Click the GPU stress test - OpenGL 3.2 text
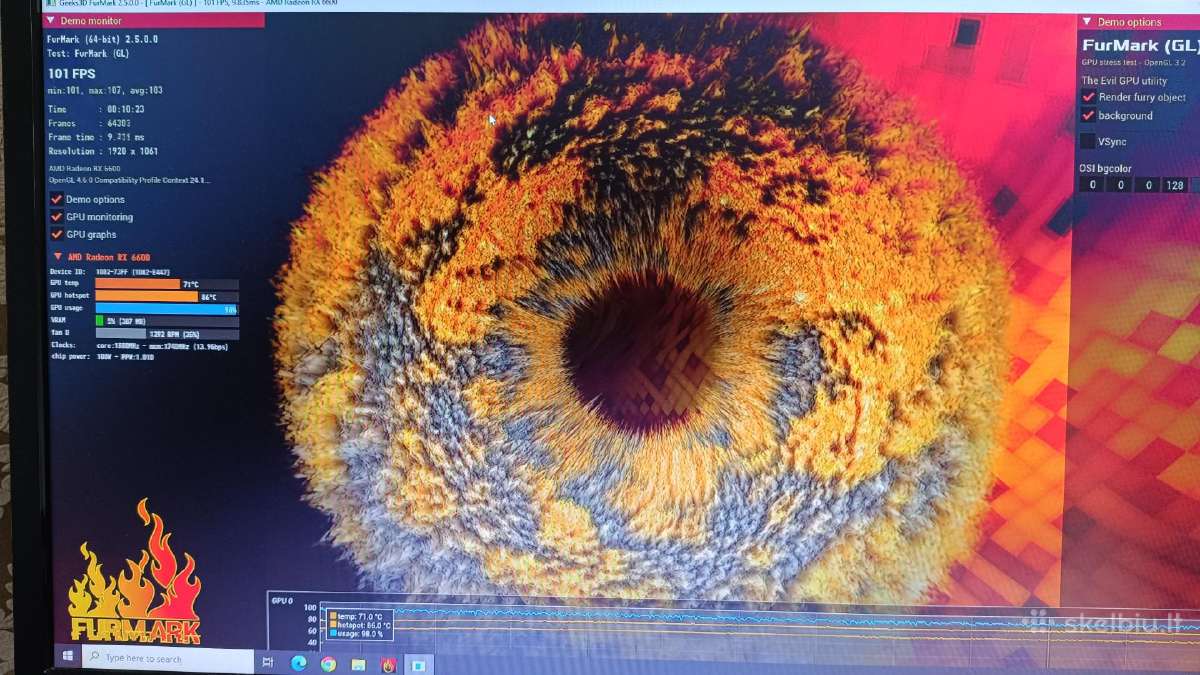 1135,62
